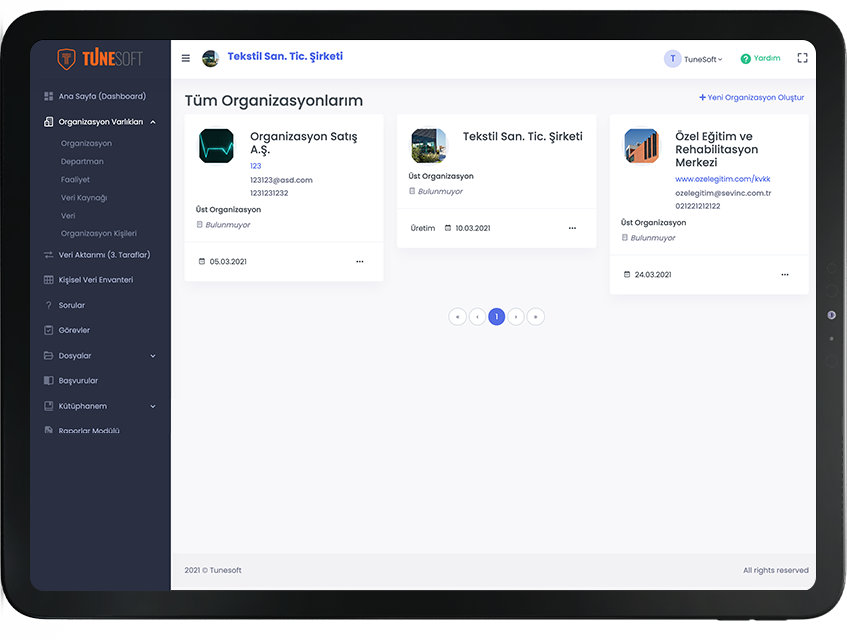The height and width of the screenshot is (640, 847).
Task: Open Organizasyon Satış A.Ş. logo thumbnail
Action: tap(216, 146)
